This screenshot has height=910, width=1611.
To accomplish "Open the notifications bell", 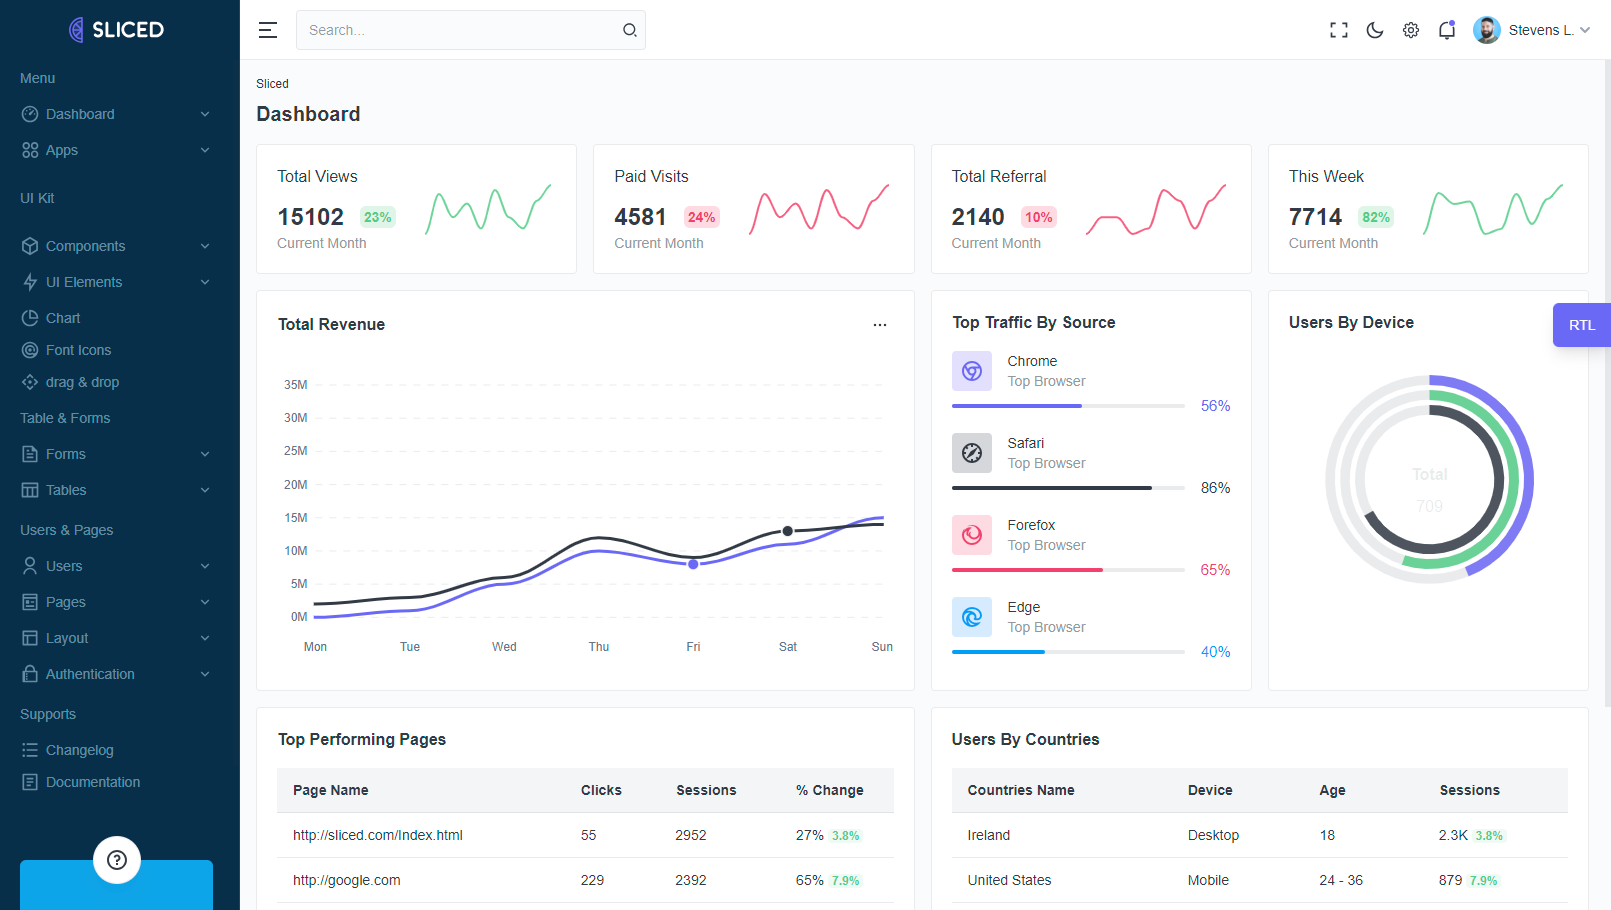I will (1446, 30).
